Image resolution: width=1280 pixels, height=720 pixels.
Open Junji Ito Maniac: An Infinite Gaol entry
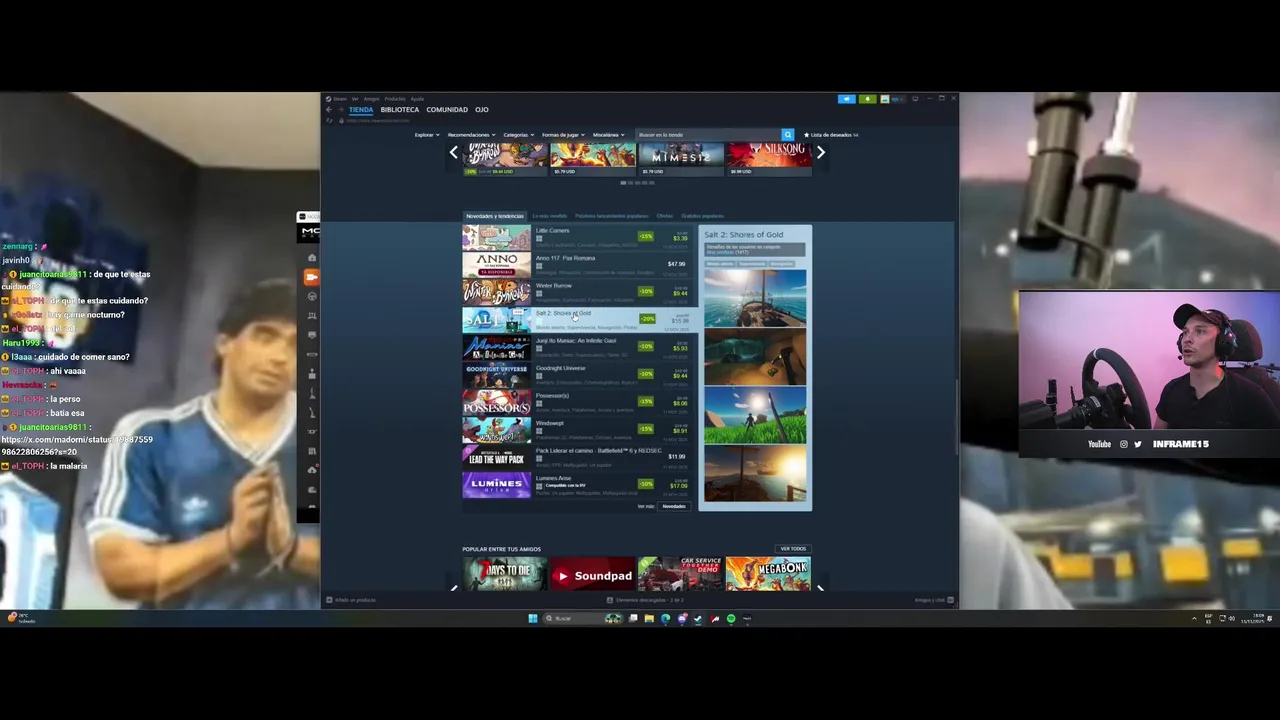point(576,347)
